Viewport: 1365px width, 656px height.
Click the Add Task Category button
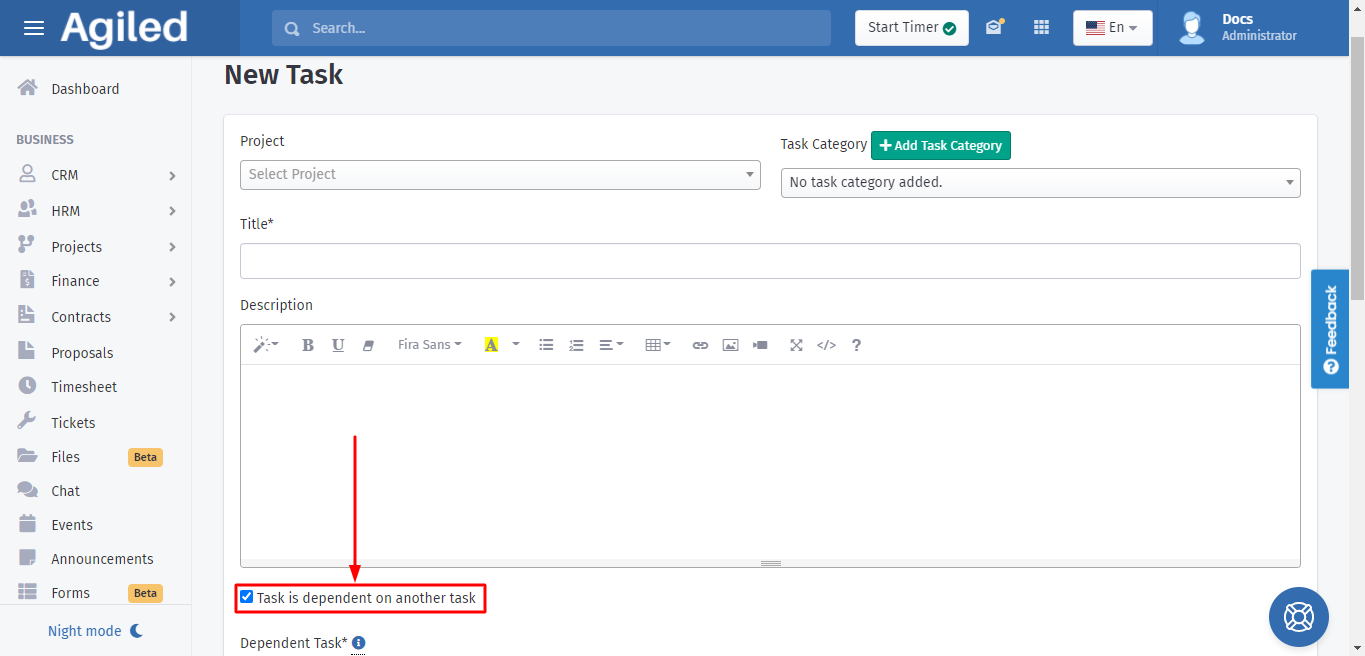coord(941,145)
